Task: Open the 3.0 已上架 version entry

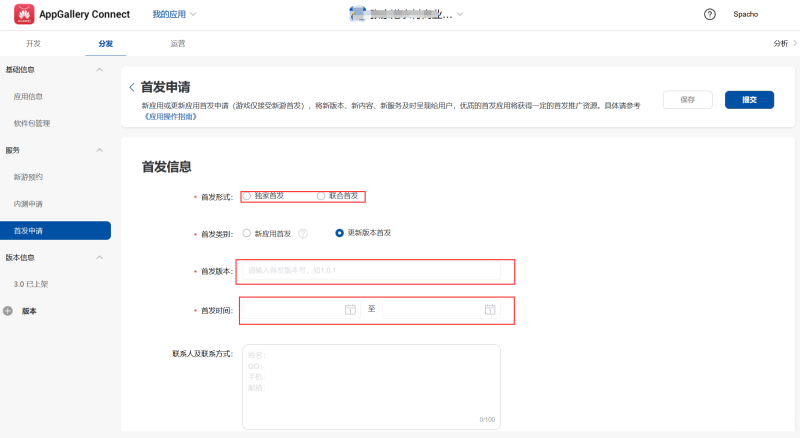Action: 31,284
